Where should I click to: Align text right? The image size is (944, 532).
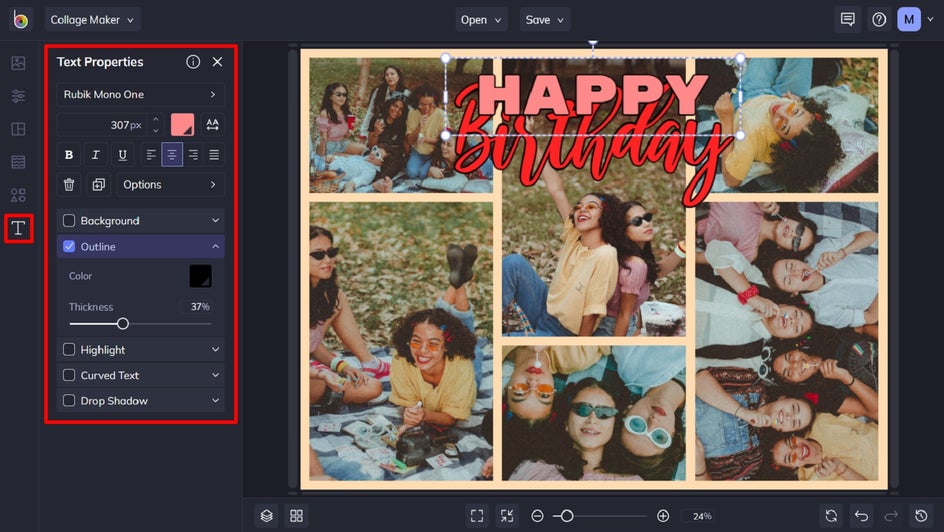click(x=193, y=155)
